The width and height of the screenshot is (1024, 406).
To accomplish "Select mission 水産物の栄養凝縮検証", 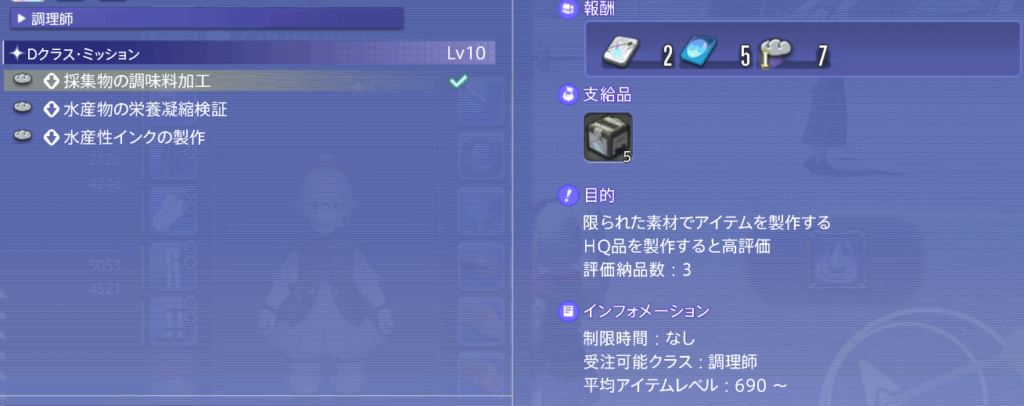I will click(x=249, y=110).
